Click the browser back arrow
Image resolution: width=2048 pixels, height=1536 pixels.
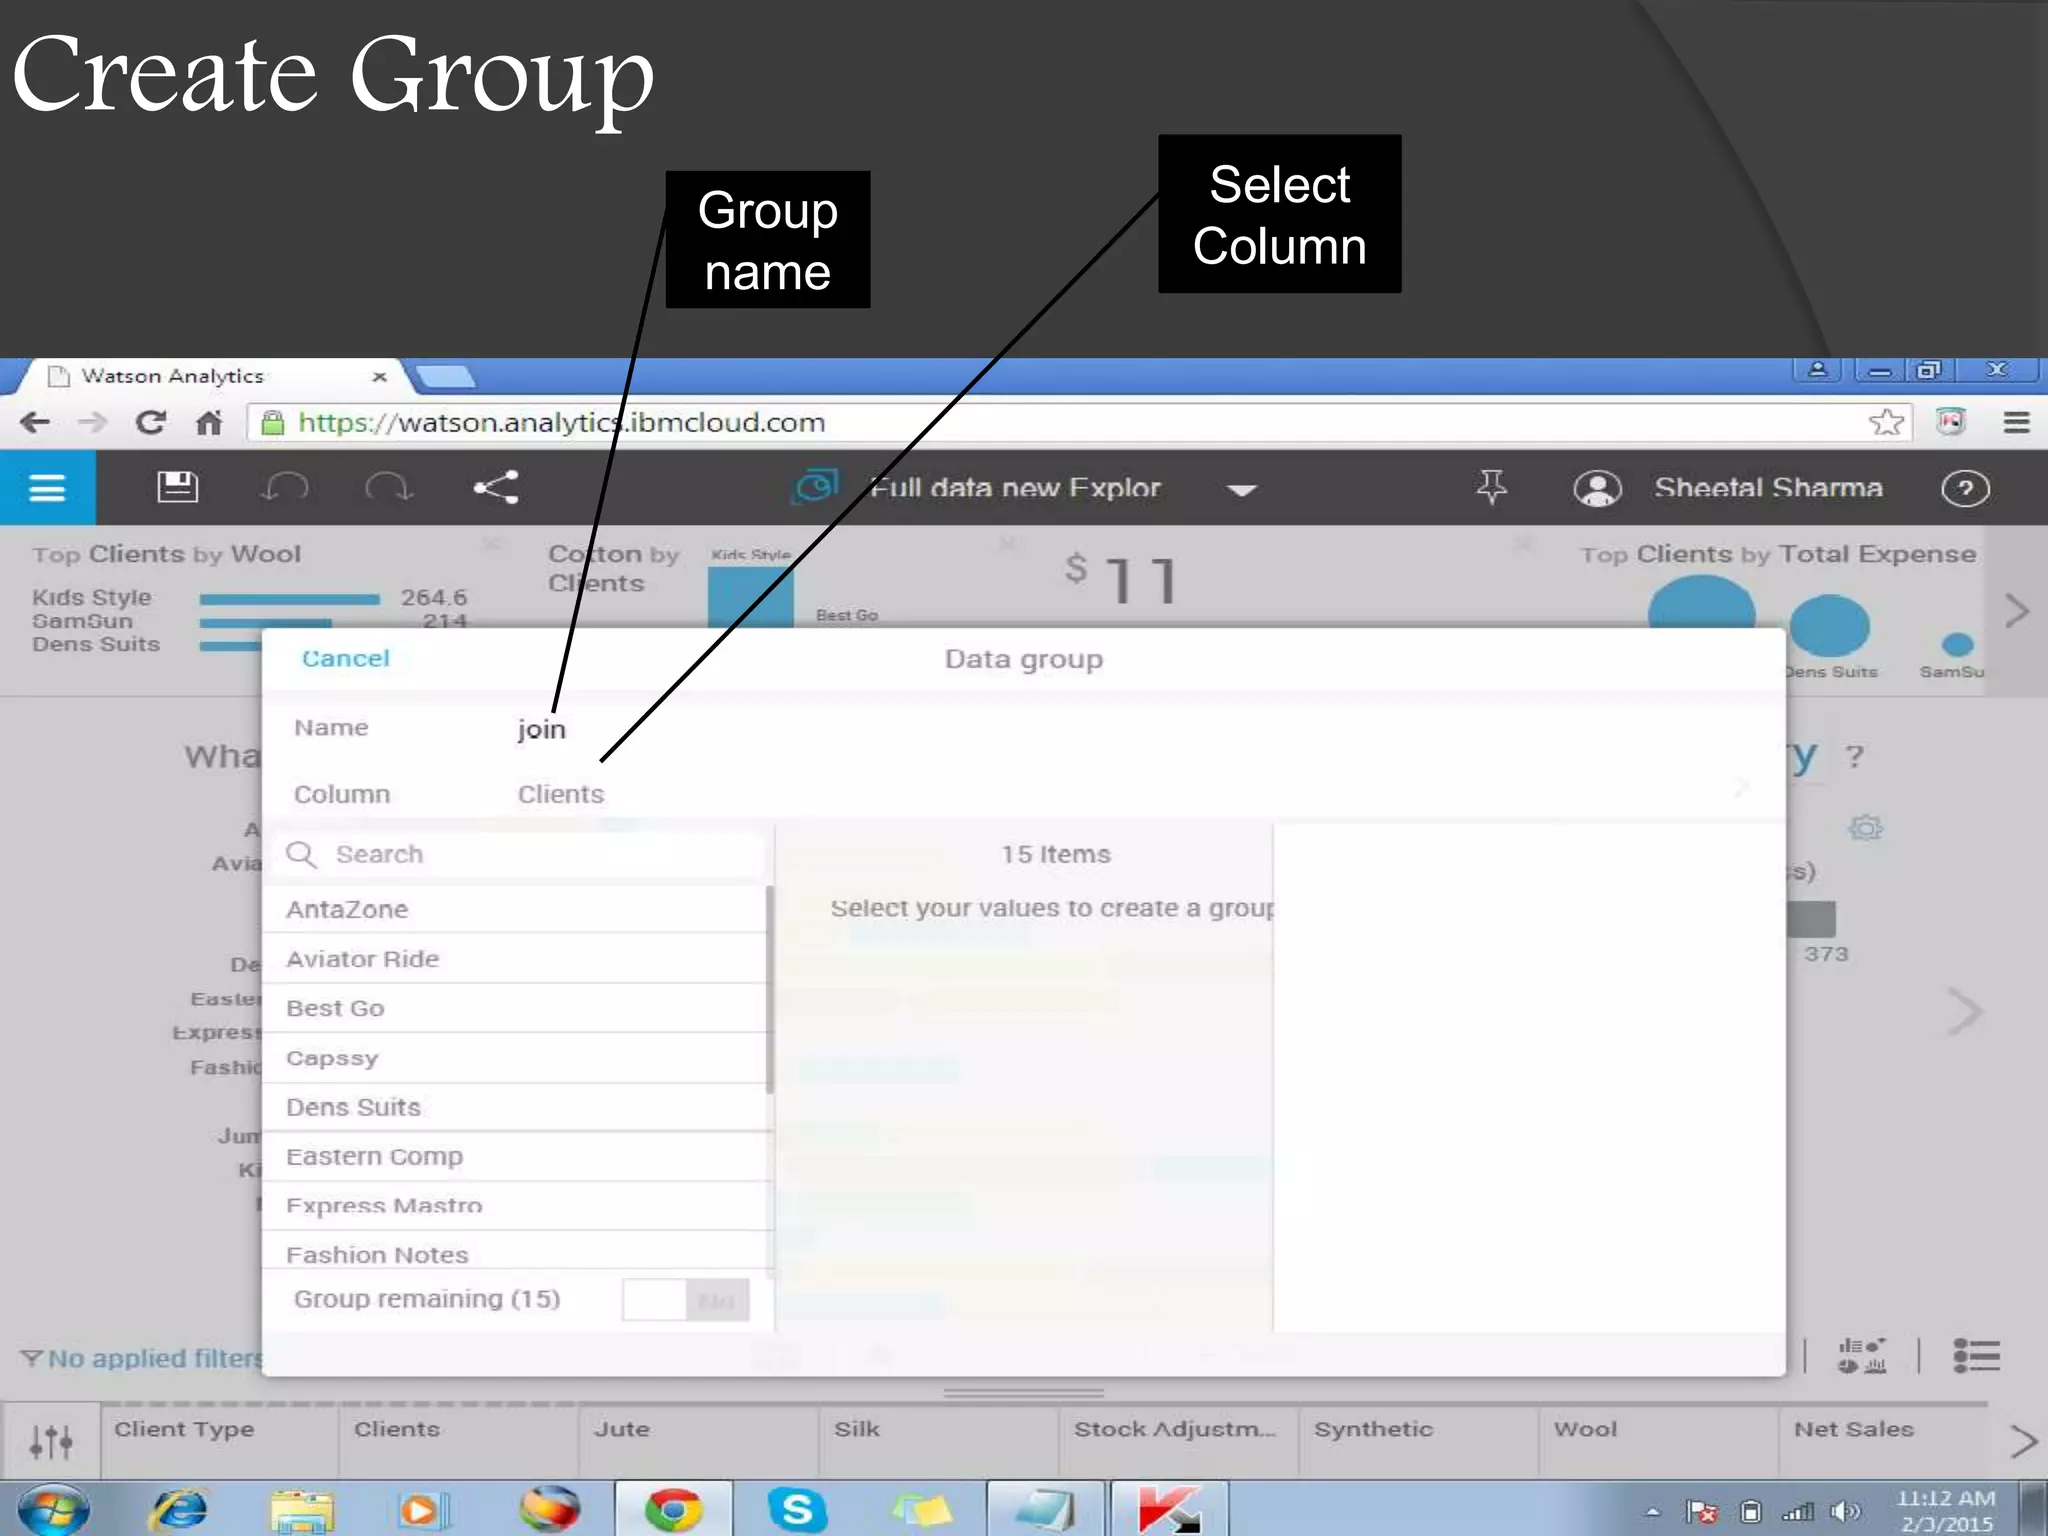pos(35,422)
